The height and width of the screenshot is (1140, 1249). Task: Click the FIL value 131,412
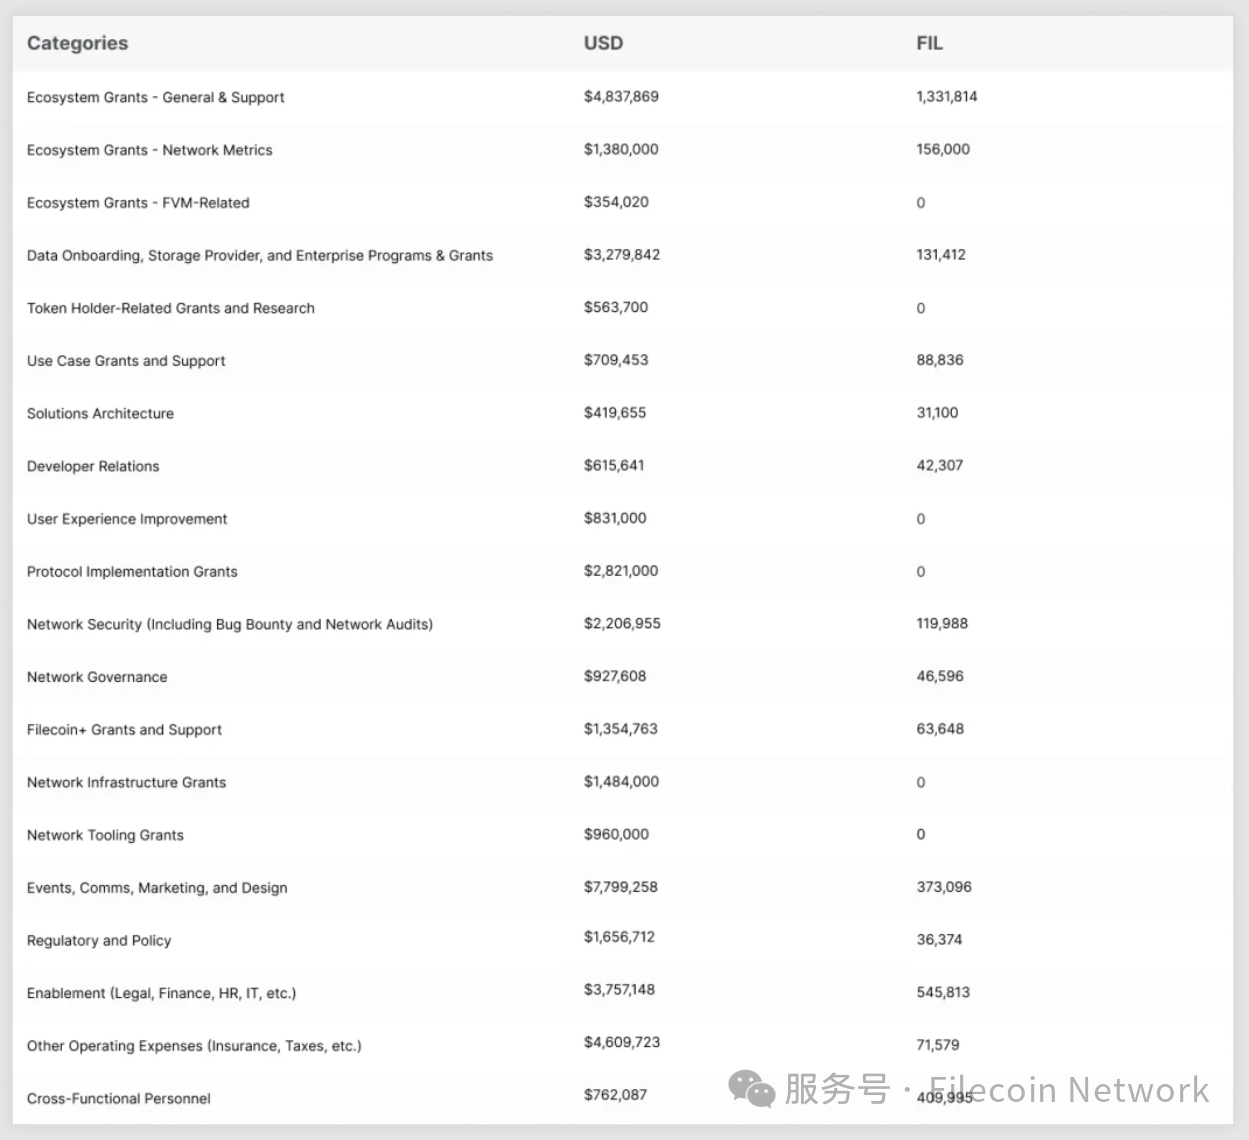[941, 255]
